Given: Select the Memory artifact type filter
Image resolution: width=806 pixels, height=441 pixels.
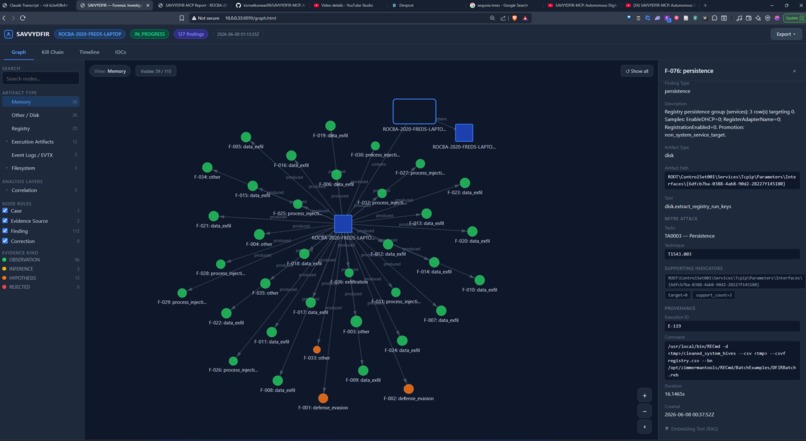Looking at the screenshot, I should tap(40, 102).
